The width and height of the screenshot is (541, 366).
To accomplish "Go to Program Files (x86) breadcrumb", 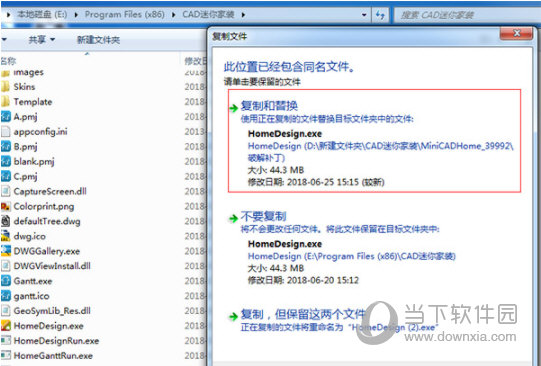I will [125, 14].
